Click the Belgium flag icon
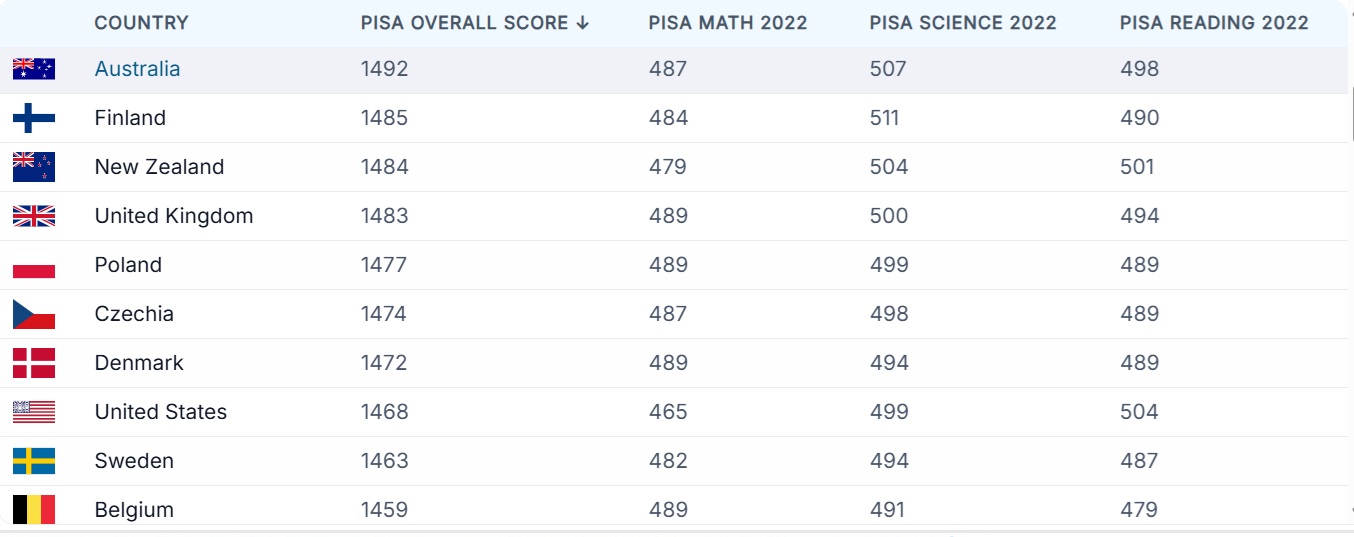 (34, 510)
